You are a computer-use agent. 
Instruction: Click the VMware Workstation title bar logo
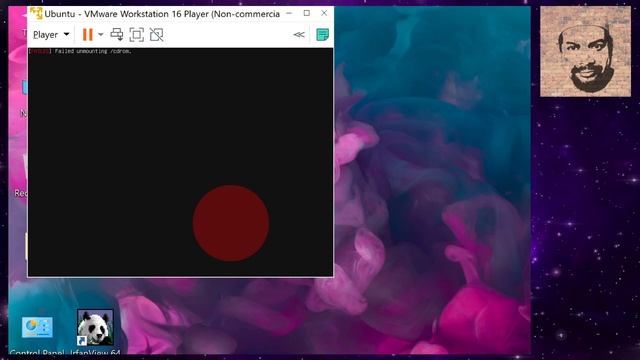(36, 13)
